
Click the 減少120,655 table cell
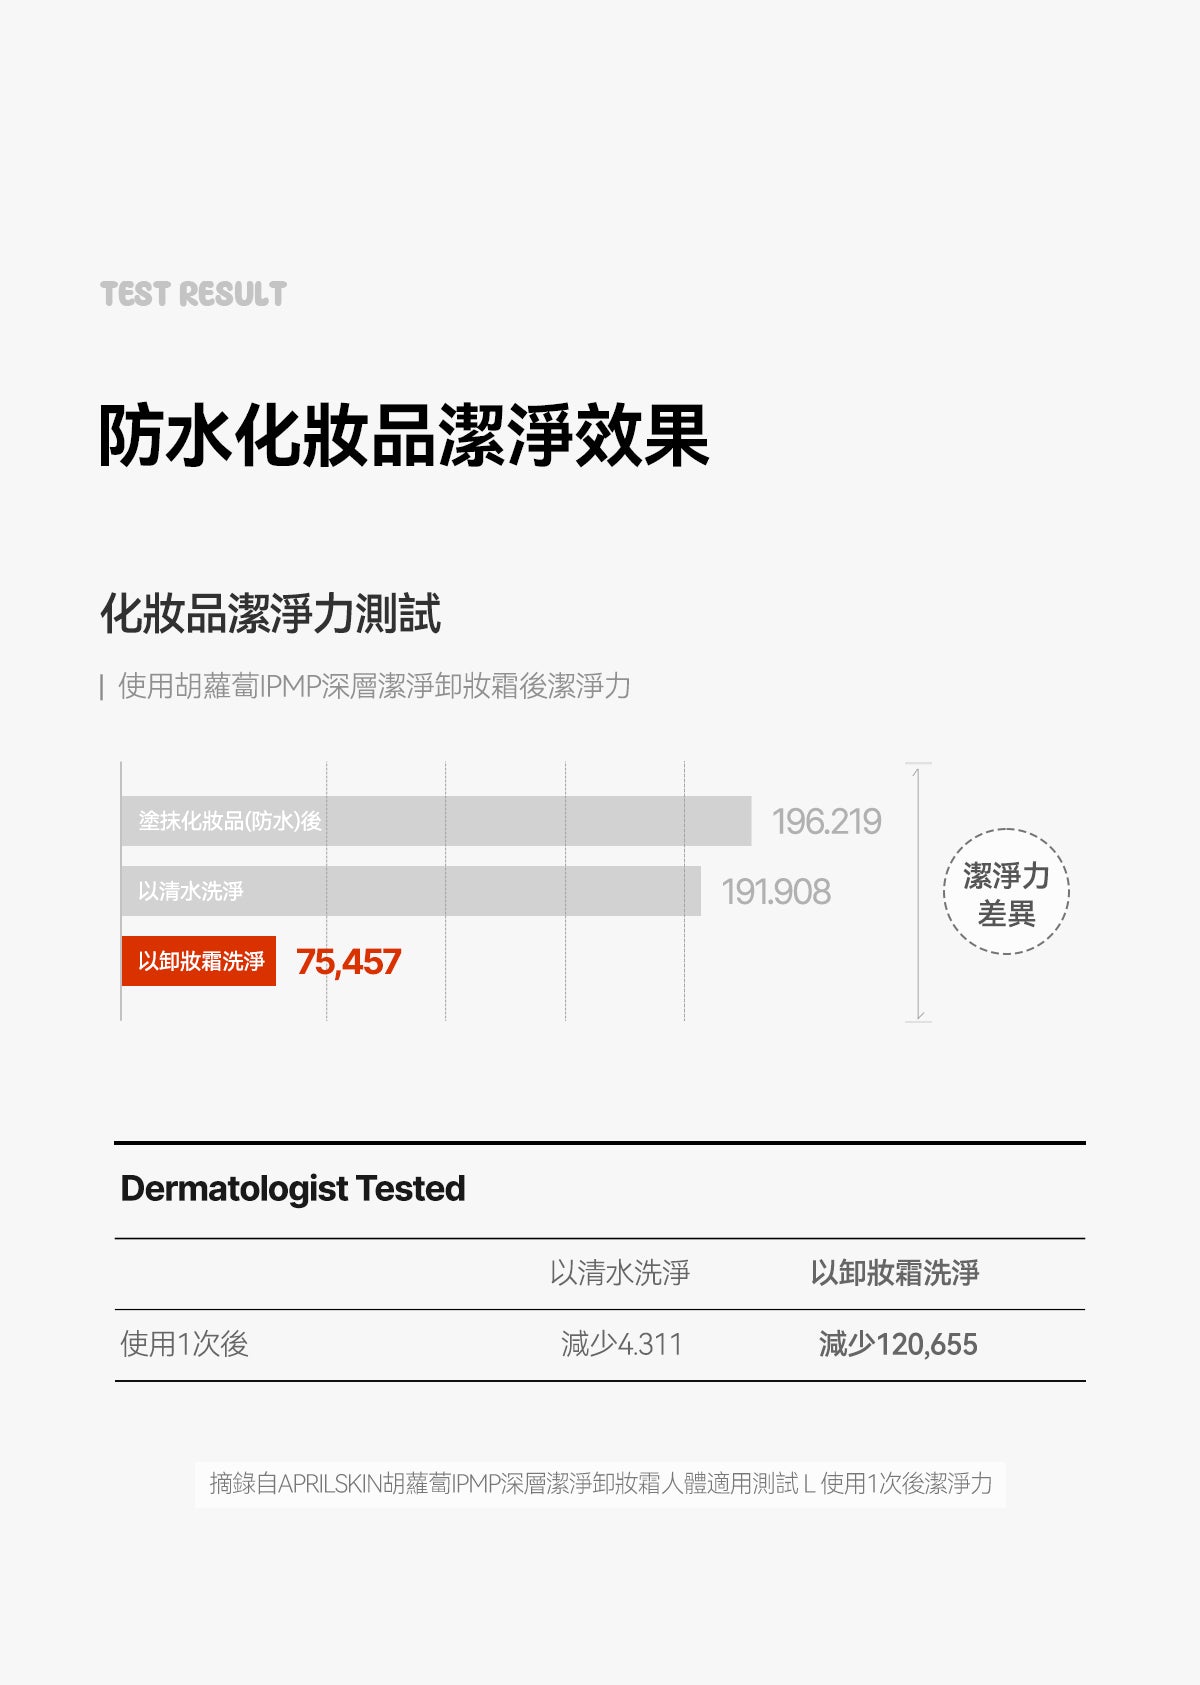click(898, 1344)
